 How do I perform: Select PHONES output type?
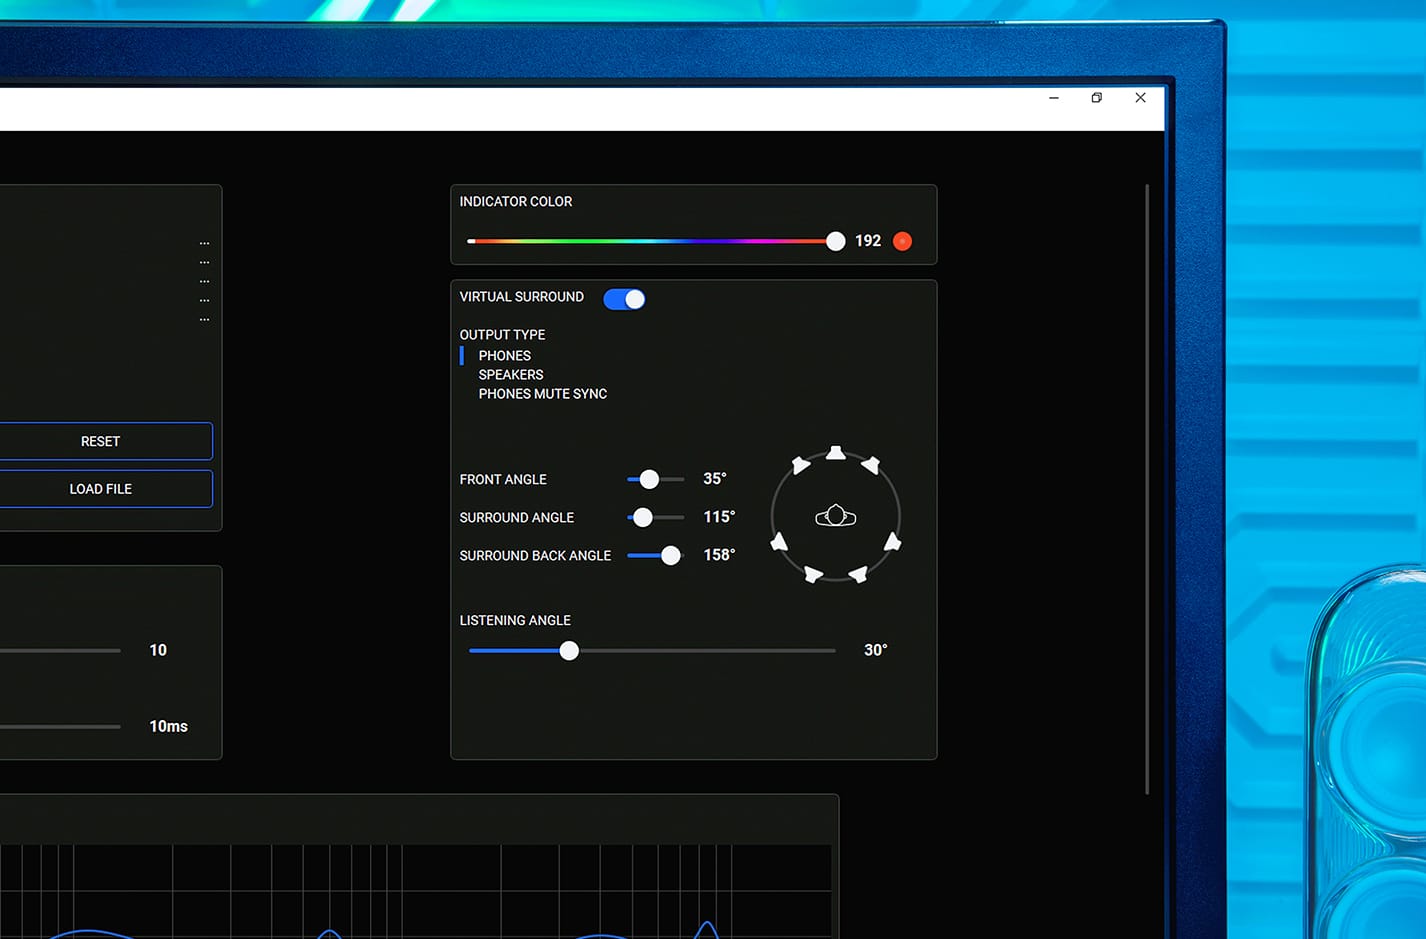click(x=504, y=356)
